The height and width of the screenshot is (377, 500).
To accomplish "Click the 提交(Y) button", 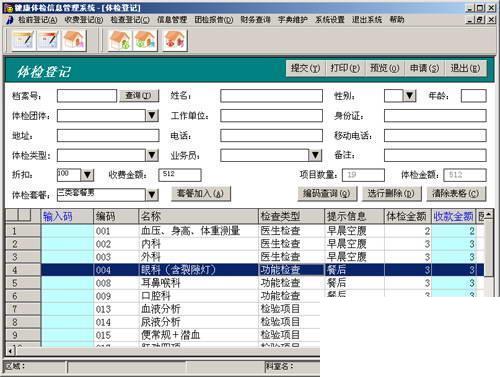I will click(305, 68).
